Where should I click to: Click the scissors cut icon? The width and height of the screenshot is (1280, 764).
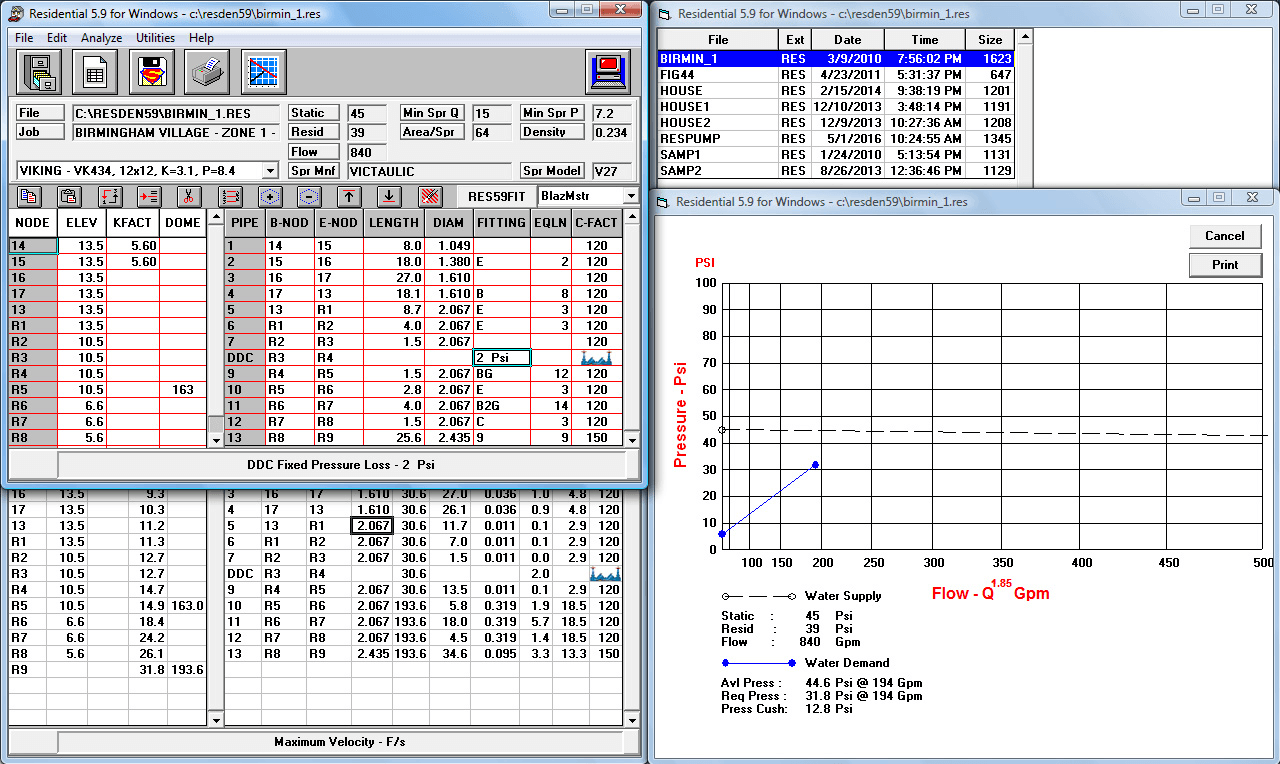point(189,196)
